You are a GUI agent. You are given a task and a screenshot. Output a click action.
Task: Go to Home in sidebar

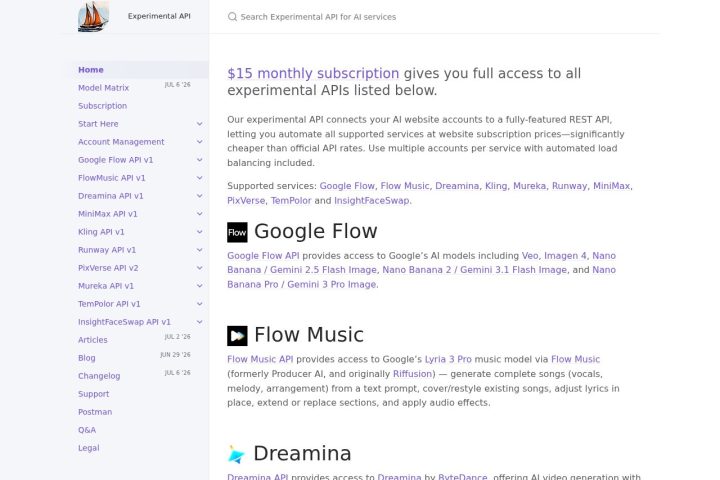click(90, 70)
